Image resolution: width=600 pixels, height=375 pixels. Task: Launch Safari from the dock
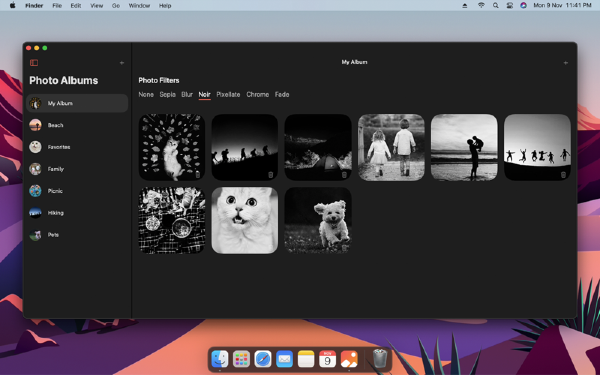click(x=263, y=359)
